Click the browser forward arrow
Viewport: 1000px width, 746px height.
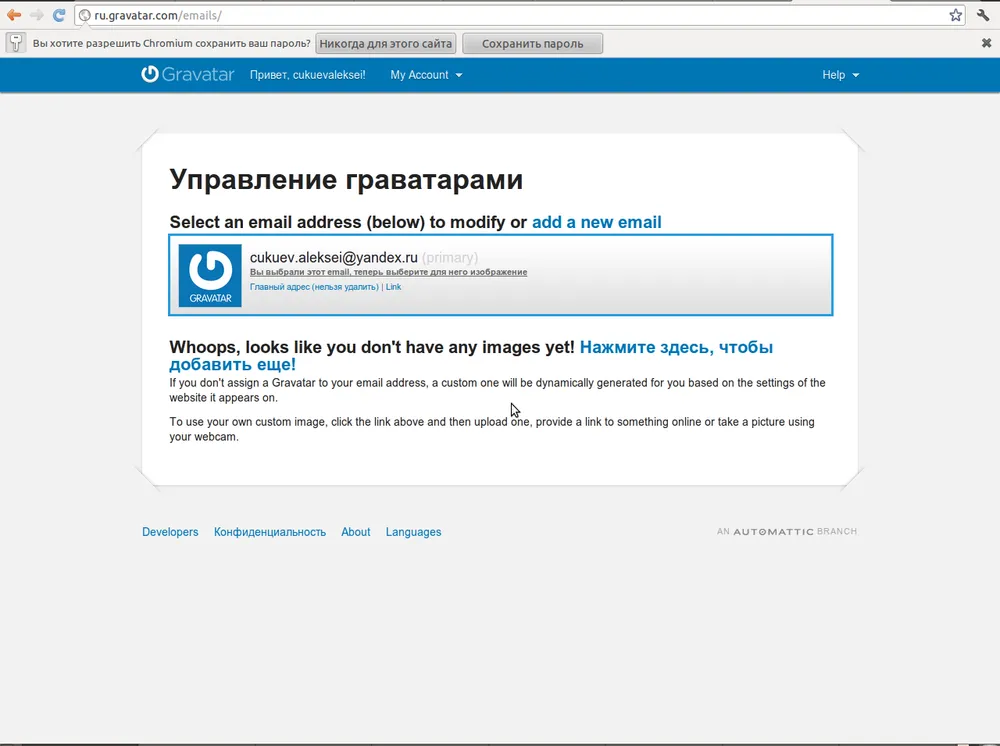pos(37,15)
